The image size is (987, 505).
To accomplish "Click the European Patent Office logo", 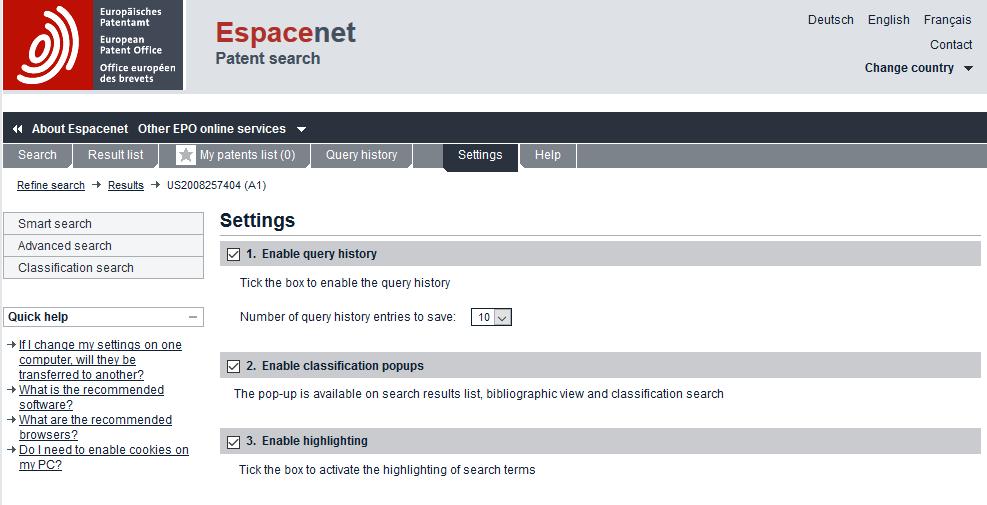I will tap(93, 45).
